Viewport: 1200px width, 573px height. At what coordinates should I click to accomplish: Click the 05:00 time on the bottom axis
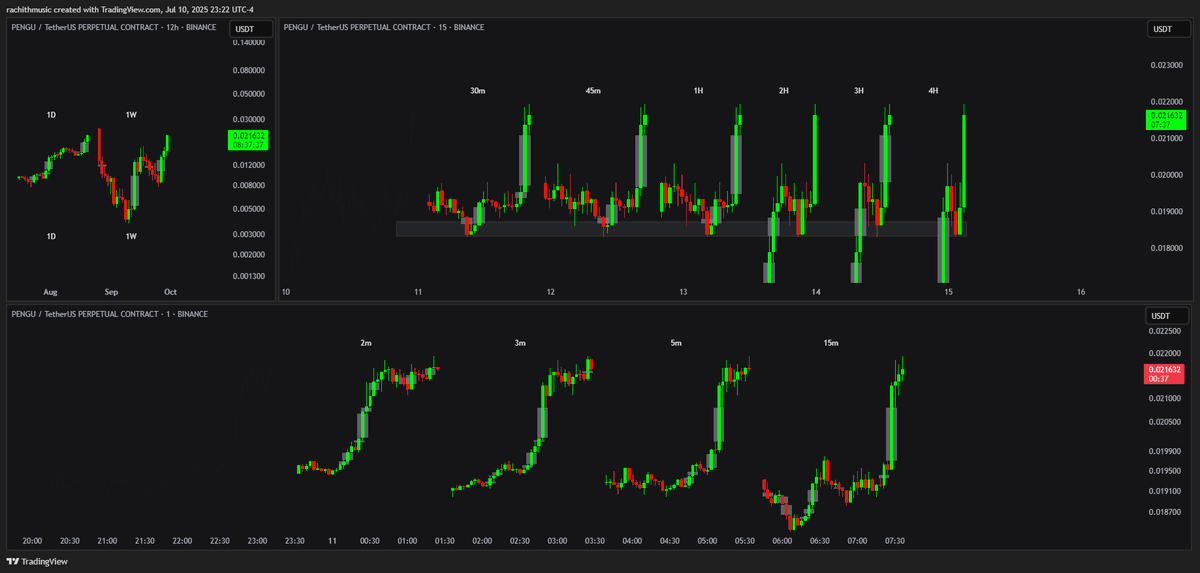click(707, 541)
